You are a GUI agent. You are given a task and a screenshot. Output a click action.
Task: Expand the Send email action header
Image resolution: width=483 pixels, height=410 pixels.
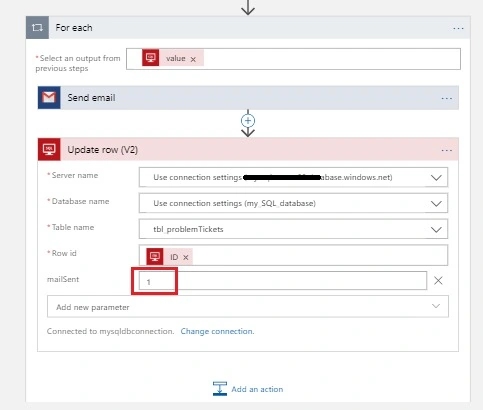pos(248,98)
